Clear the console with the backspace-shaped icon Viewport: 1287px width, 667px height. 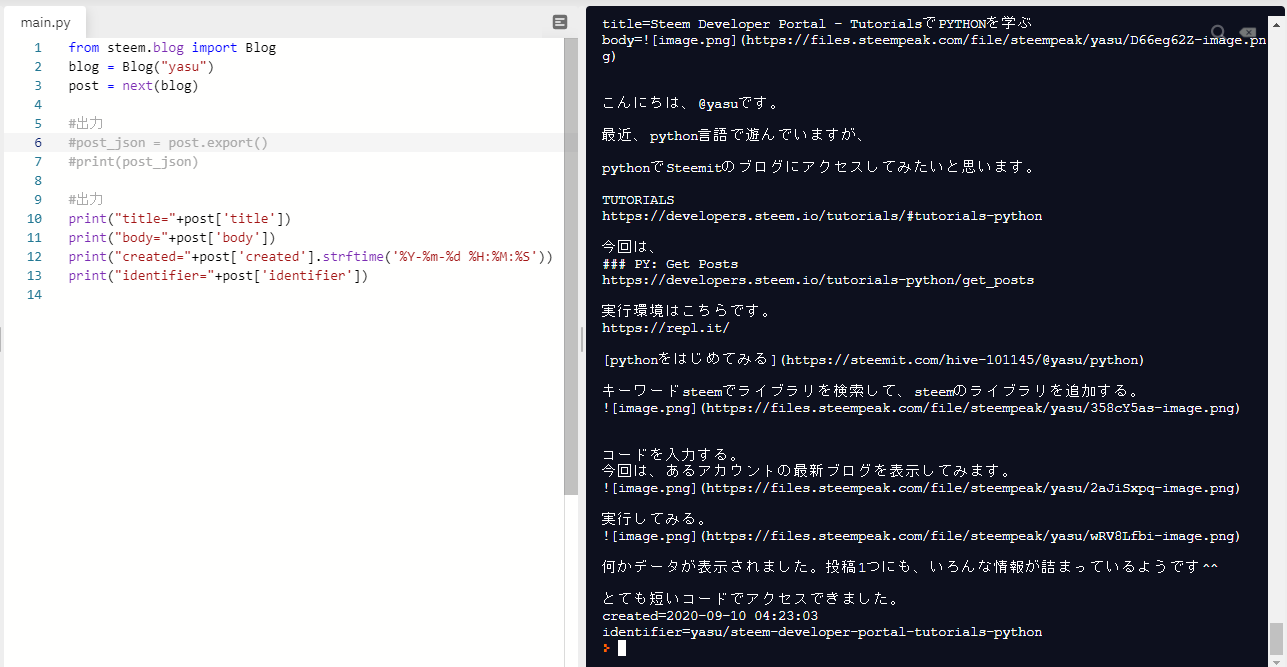[x=1247, y=33]
